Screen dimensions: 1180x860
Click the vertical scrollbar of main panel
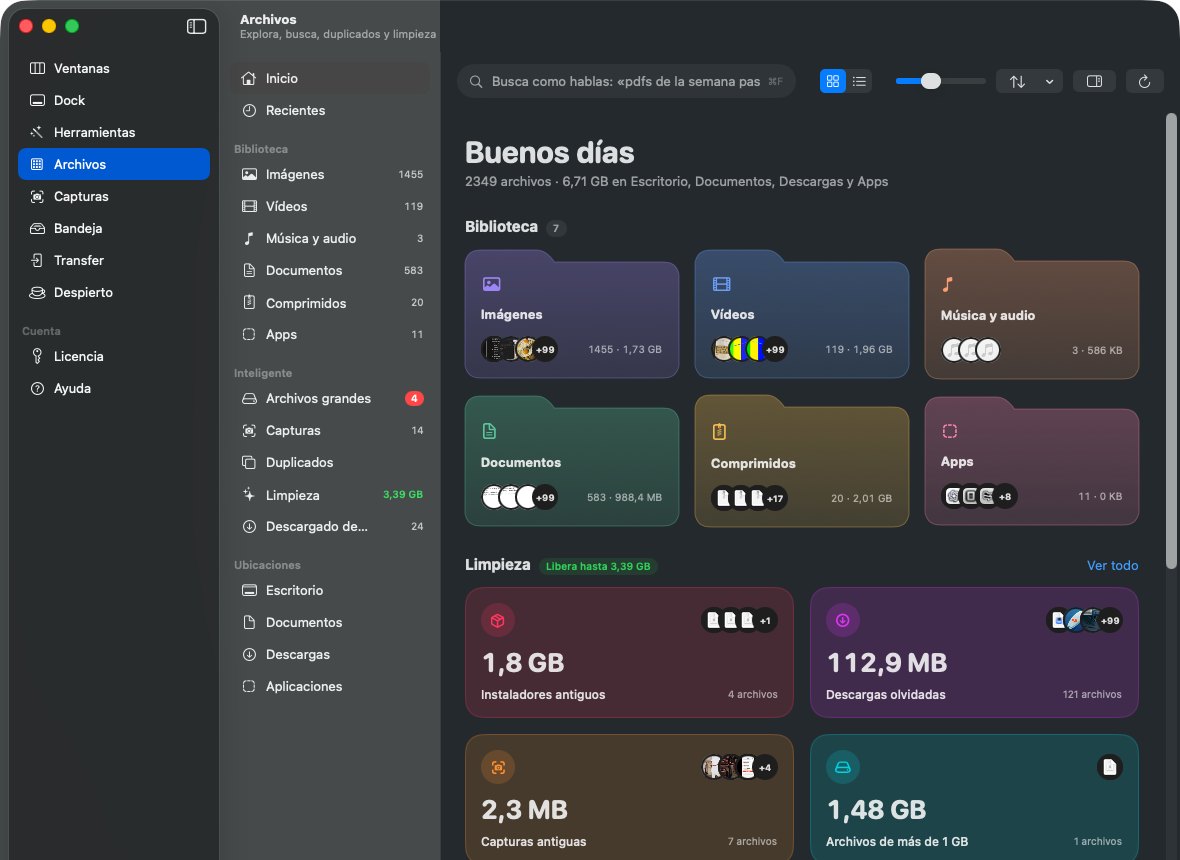1170,341
